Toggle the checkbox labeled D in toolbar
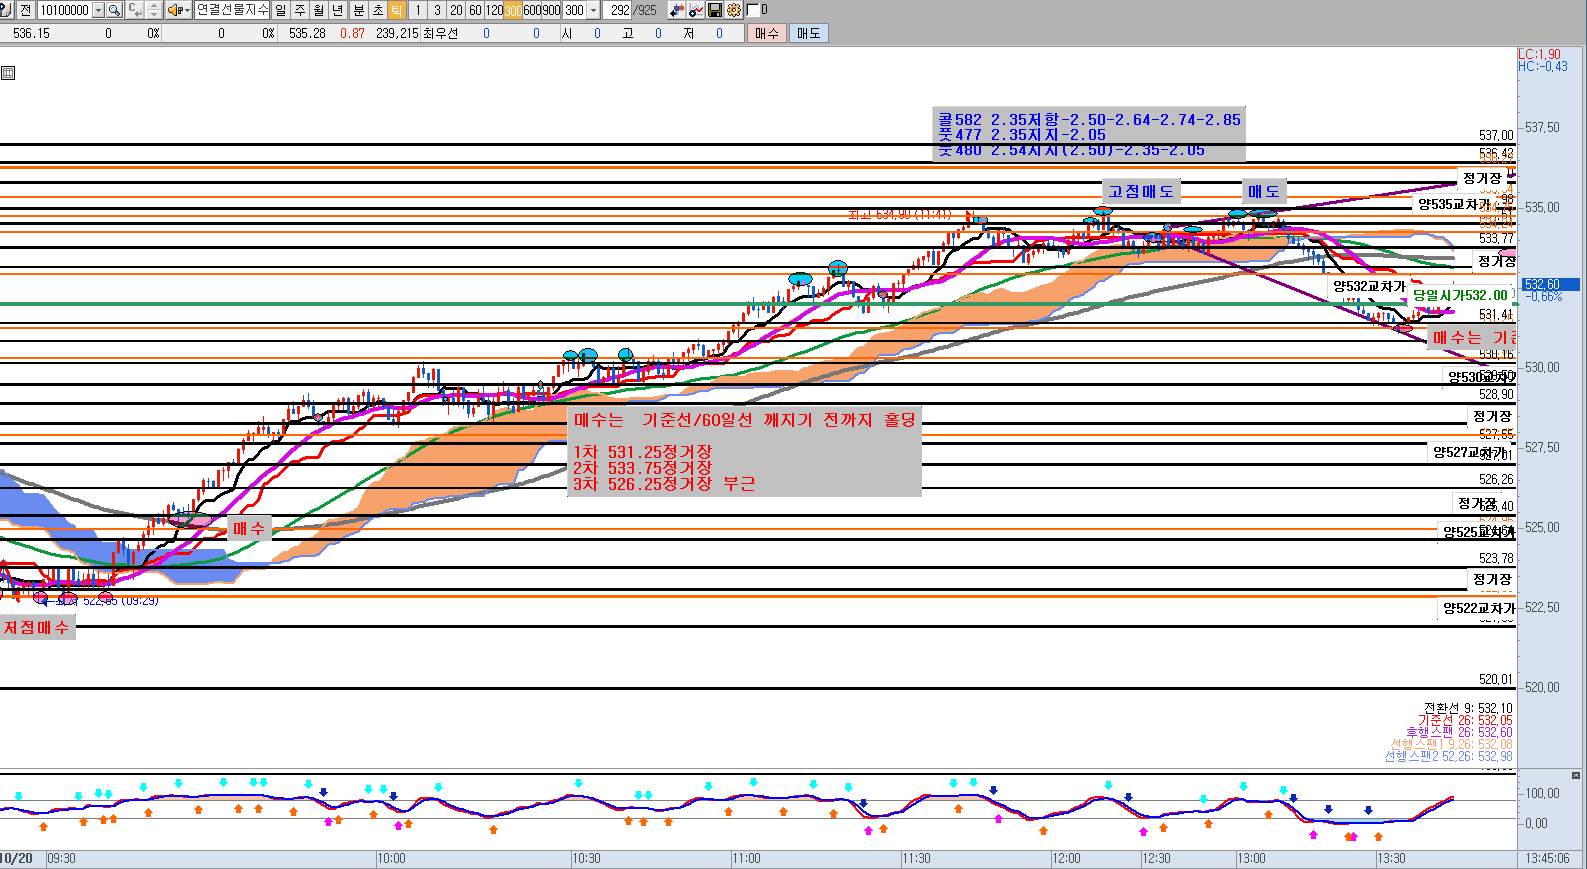This screenshot has width=1587, height=869. click(x=753, y=10)
